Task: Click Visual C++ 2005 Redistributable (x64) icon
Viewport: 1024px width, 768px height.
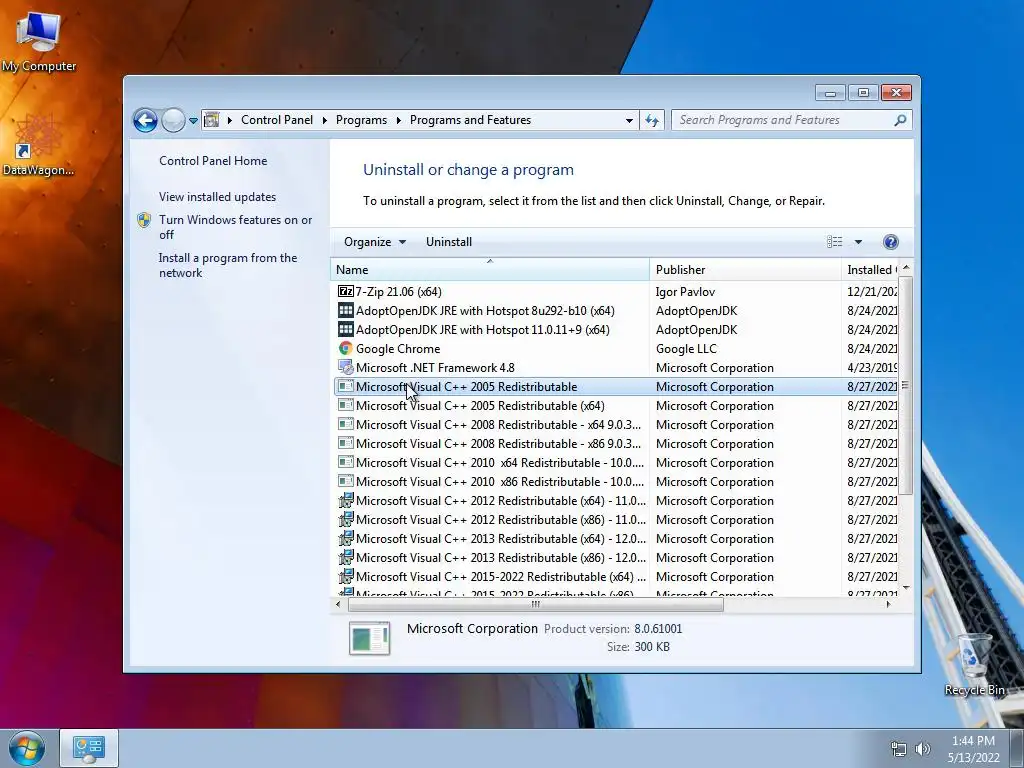Action: click(345, 405)
